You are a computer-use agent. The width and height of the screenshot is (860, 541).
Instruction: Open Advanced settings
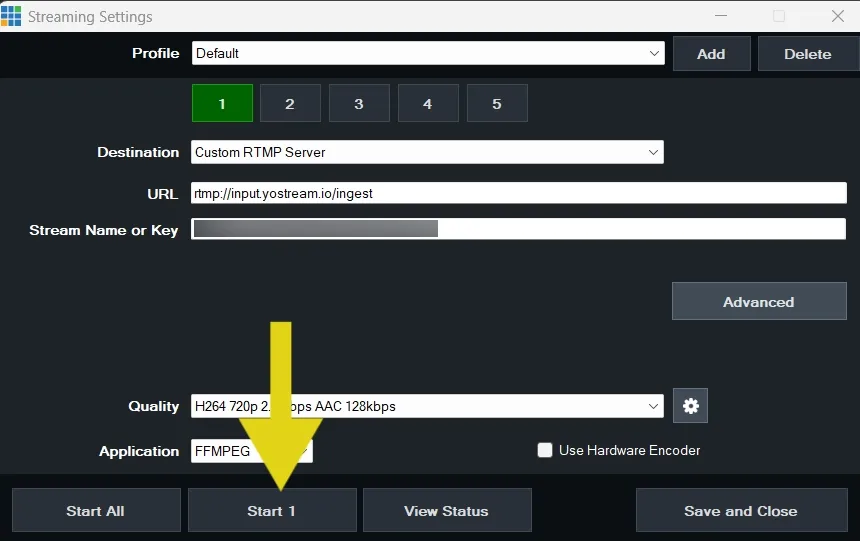coord(759,301)
